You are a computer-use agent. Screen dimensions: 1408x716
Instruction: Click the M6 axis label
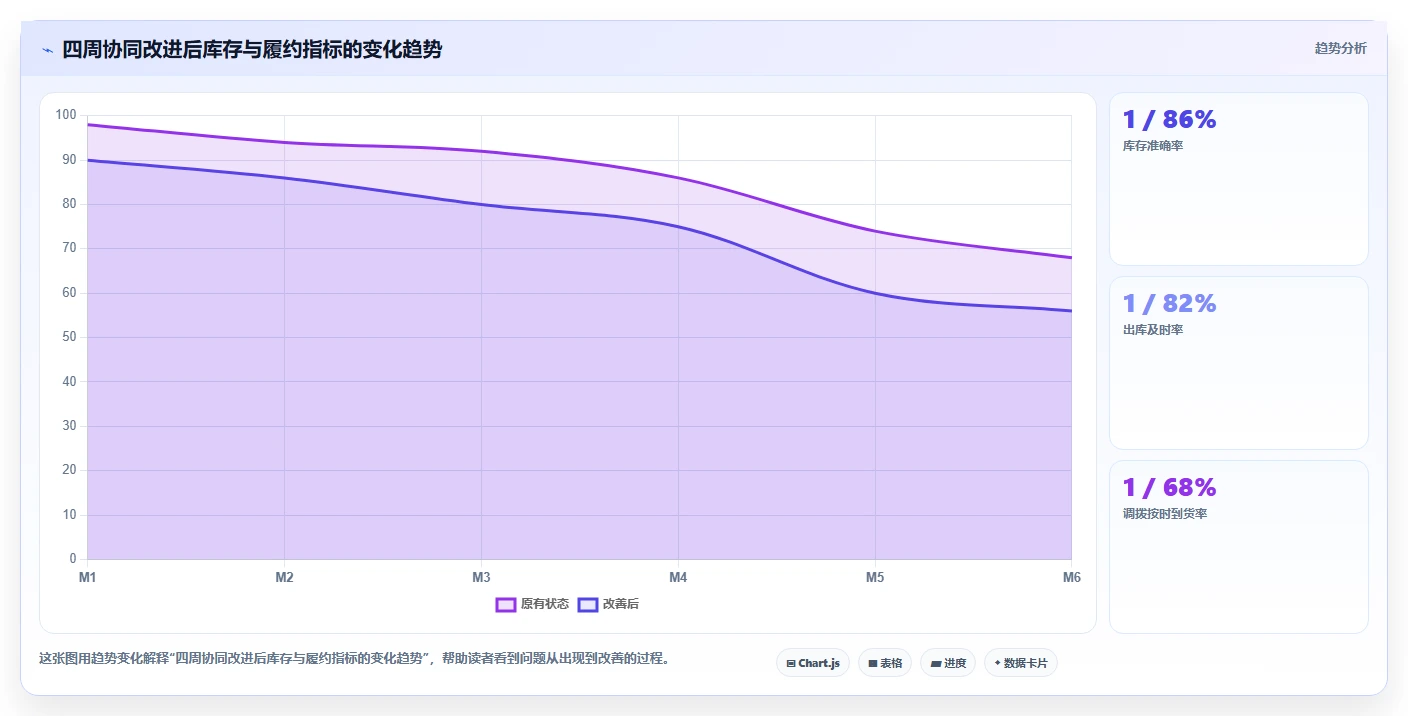[1071, 577]
